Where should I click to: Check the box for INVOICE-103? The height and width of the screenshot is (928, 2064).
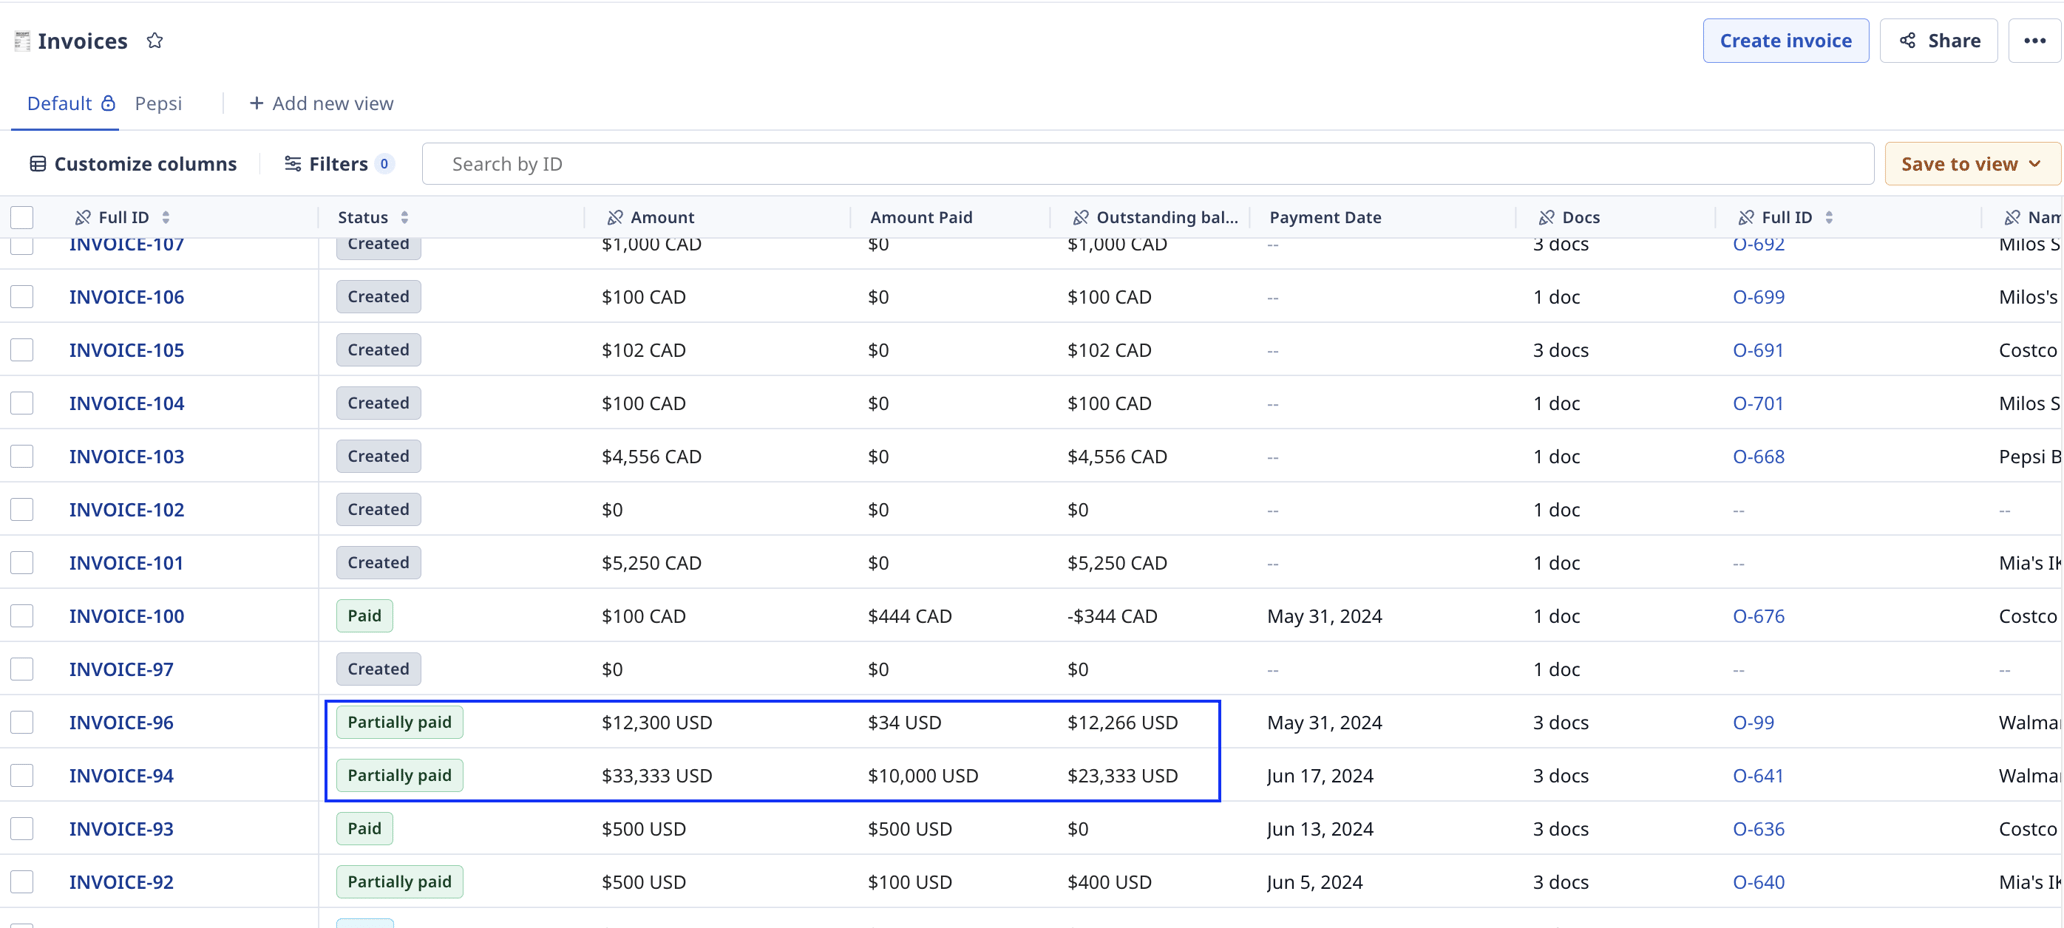pyautogui.click(x=22, y=456)
